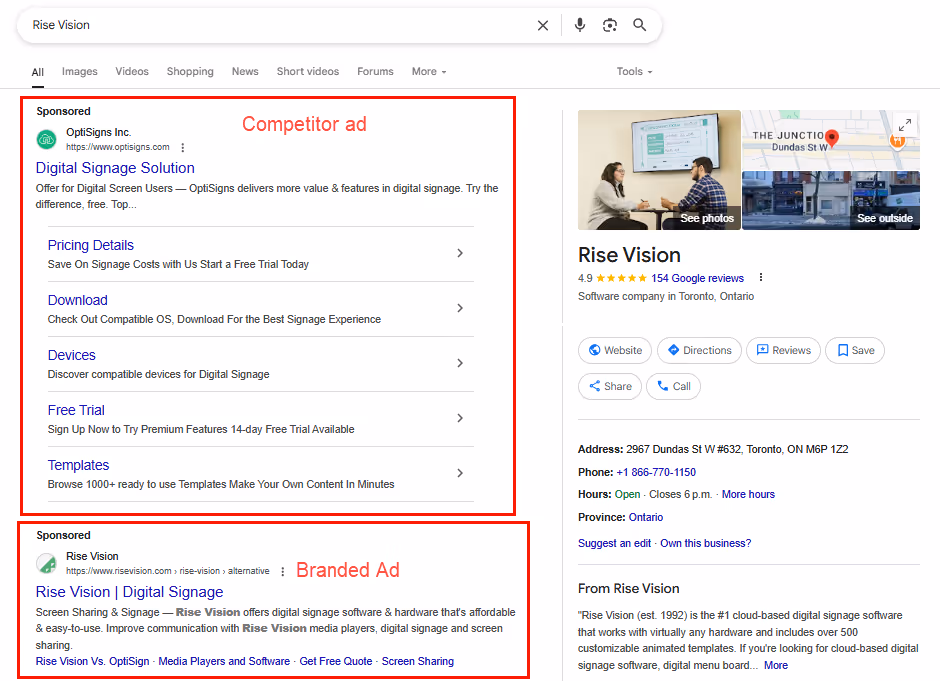Switch to the Shopping tab
This screenshot has height=681, width=940.
click(x=190, y=71)
